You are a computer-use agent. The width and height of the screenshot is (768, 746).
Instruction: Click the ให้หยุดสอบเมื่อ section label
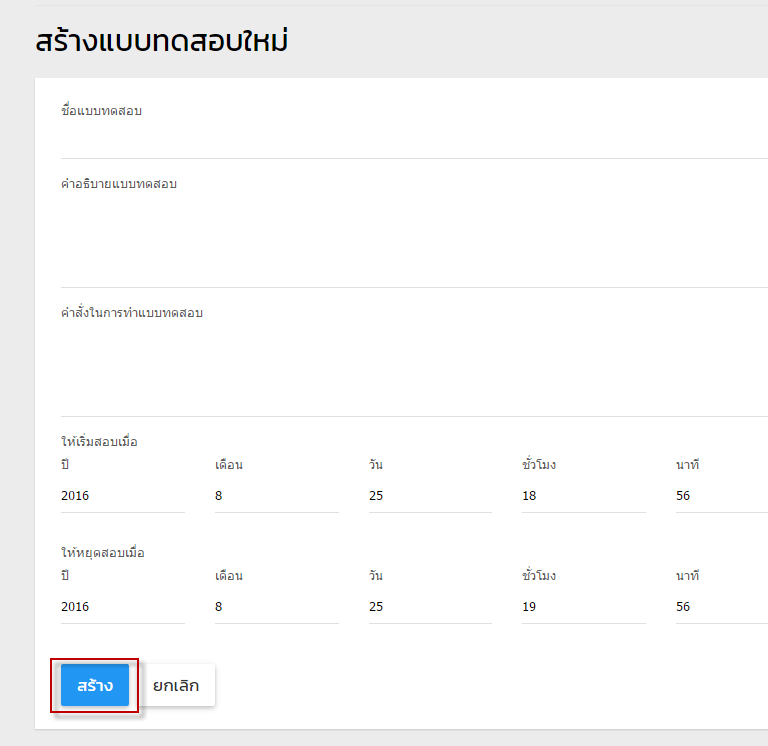(x=103, y=553)
